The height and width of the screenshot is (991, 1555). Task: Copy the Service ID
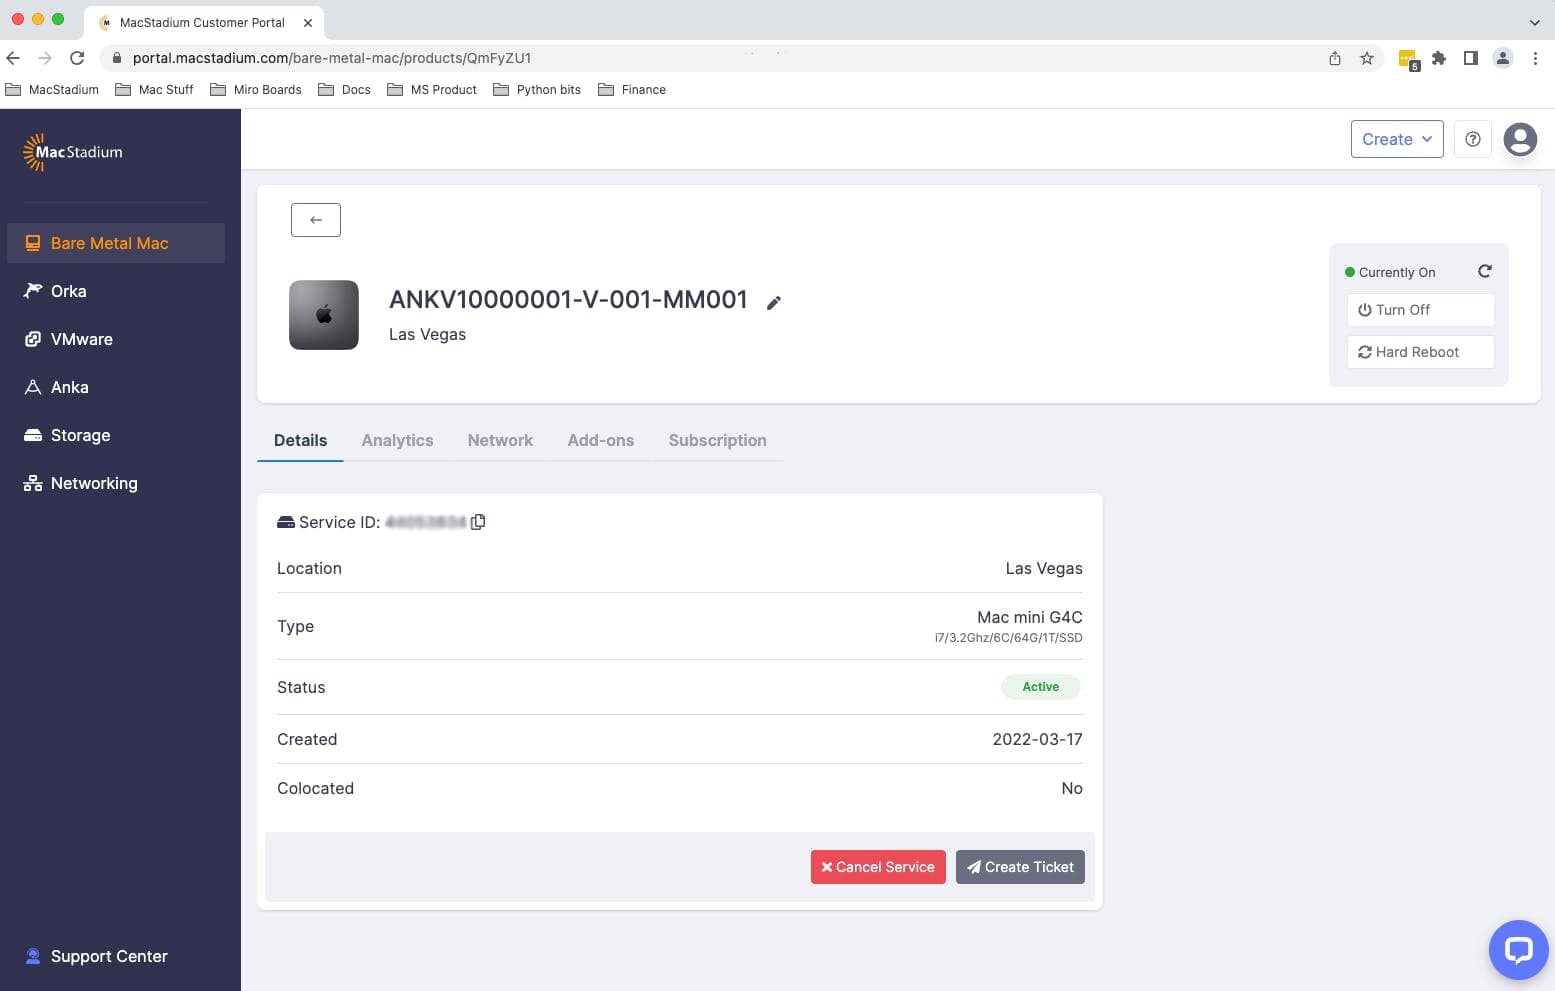click(477, 521)
